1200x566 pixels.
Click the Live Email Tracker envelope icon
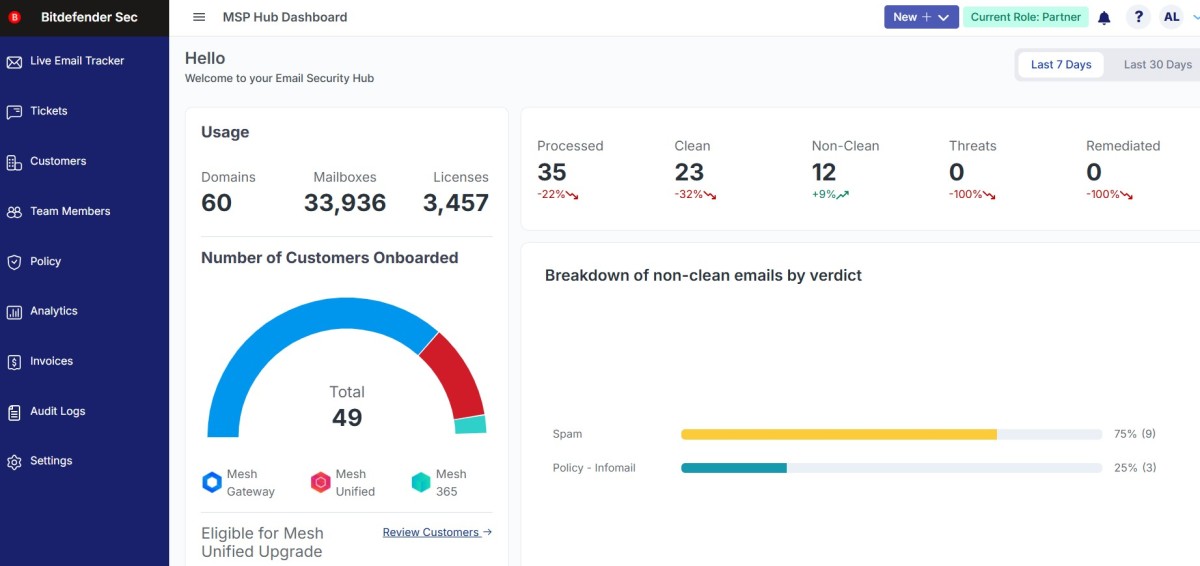(14, 62)
